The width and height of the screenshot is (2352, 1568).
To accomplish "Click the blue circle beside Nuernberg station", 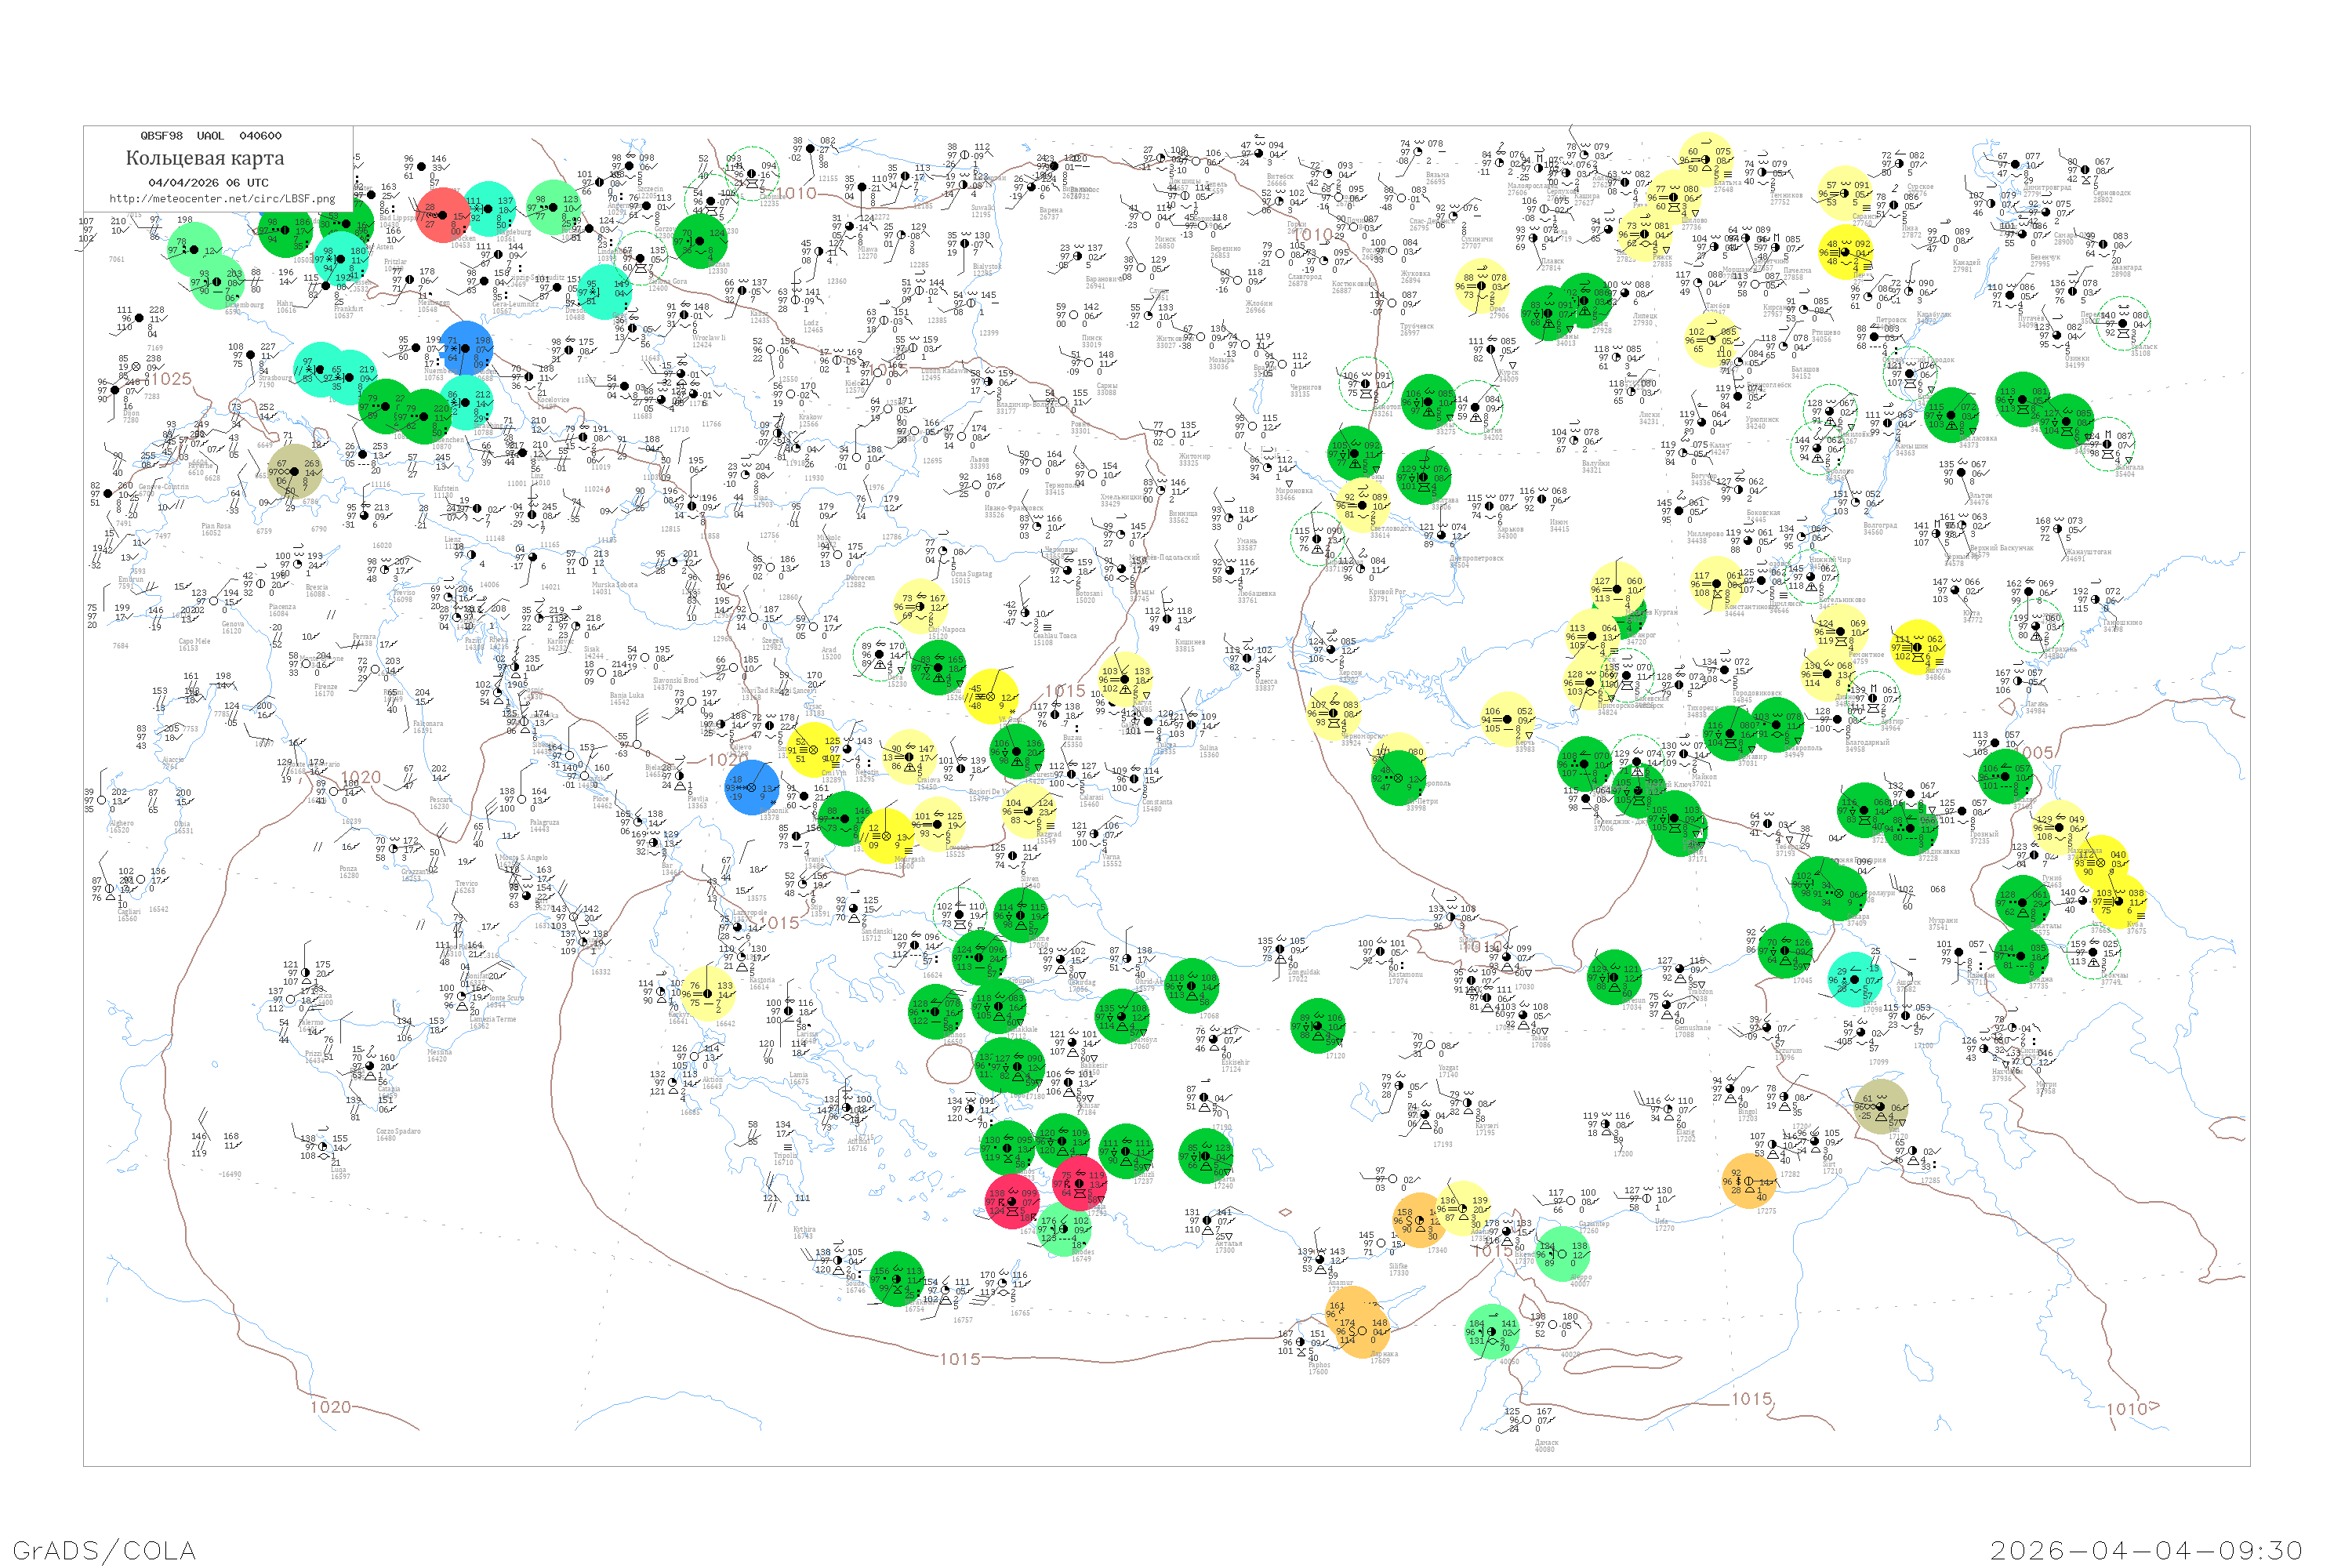I will 466,348.
